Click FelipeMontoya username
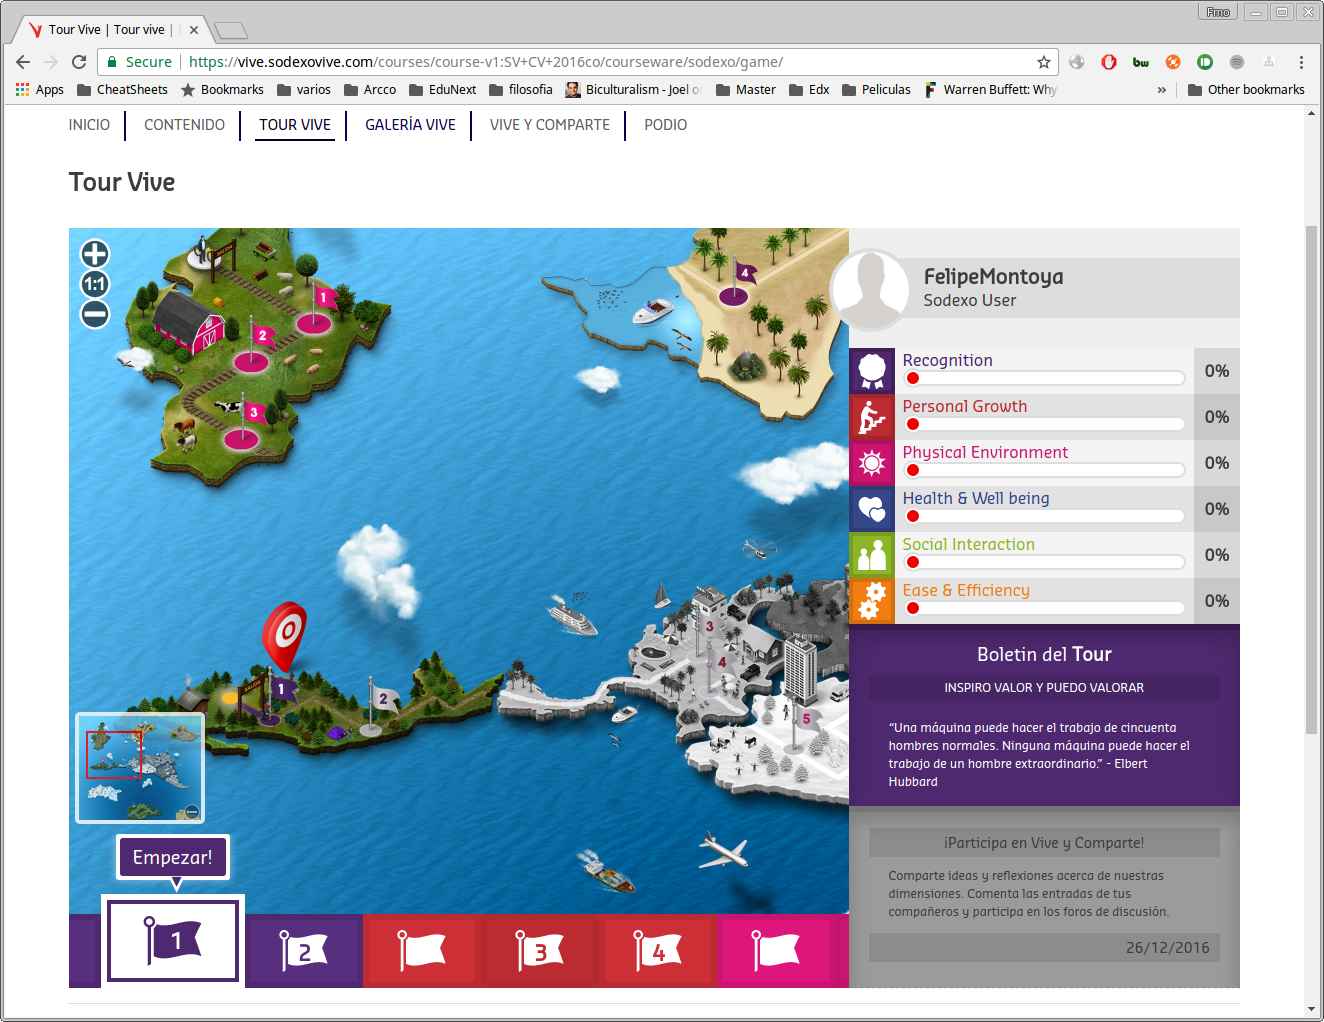 pyautogui.click(x=993, y=277)
